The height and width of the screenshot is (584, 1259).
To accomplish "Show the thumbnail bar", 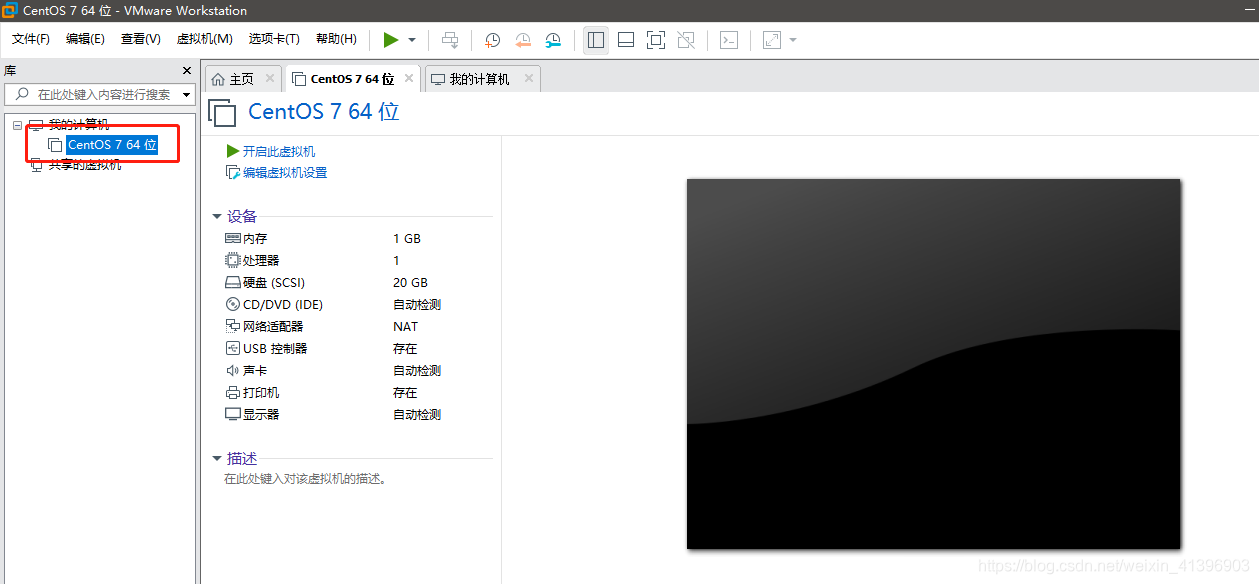I will (625, 40).
